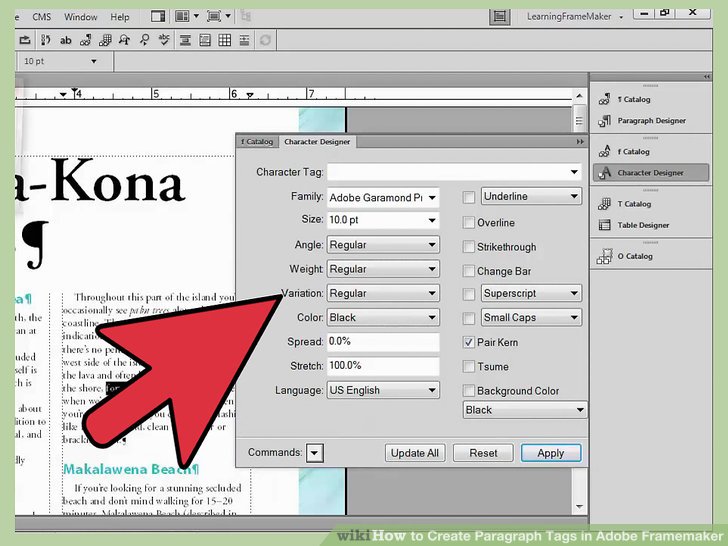Click the Update All button
This screenshot has height=546, width=728.
414,453
